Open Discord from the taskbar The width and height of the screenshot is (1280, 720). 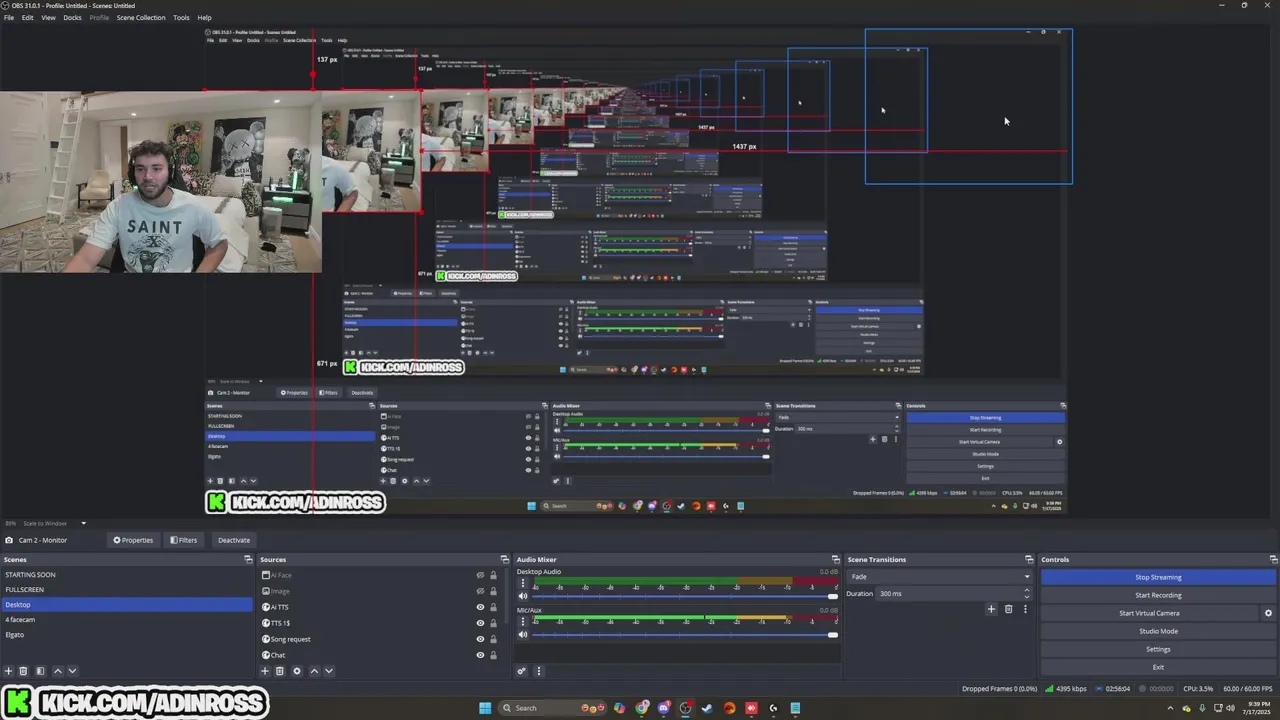pos(663,708)
